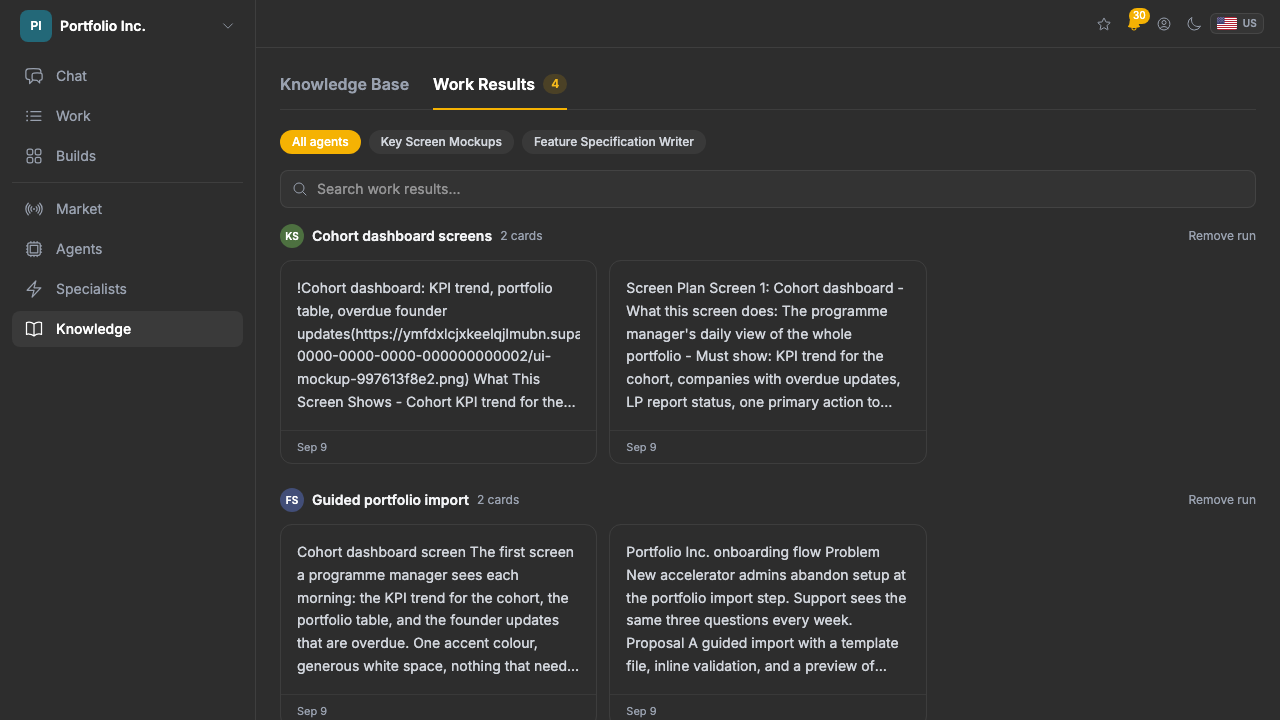1280x720 pixels.
Task: Select the All agents filter chip
Action: (x=320, y=142)
